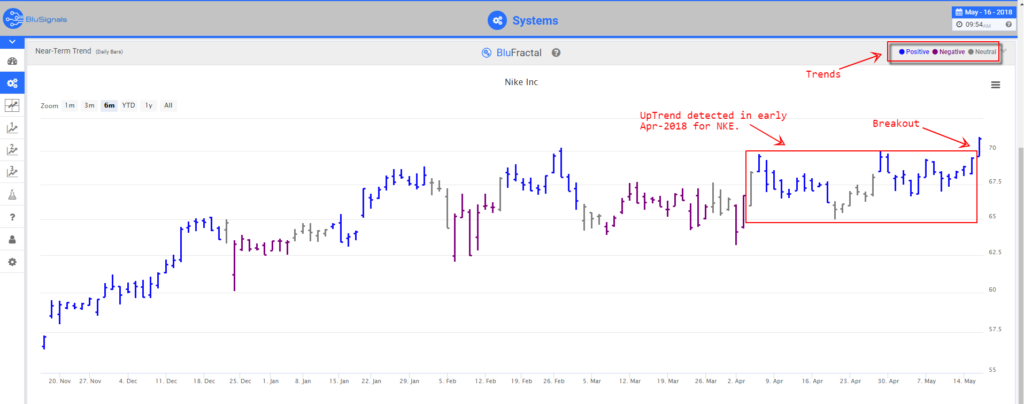Open the question mark help sidebar icon

(x=12, y=217)
